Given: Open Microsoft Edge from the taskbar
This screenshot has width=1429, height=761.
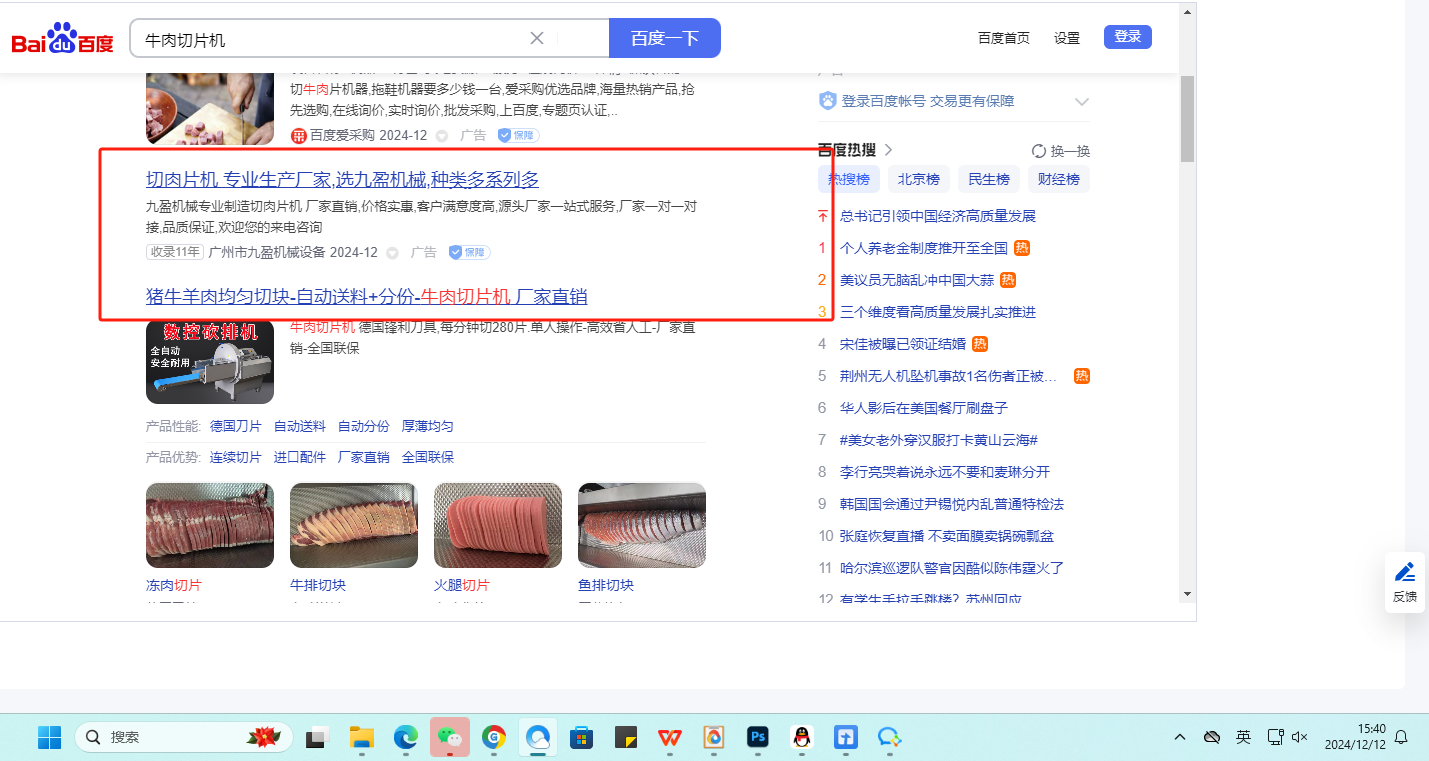Looking at the screenshot, I should coord(405,738).
